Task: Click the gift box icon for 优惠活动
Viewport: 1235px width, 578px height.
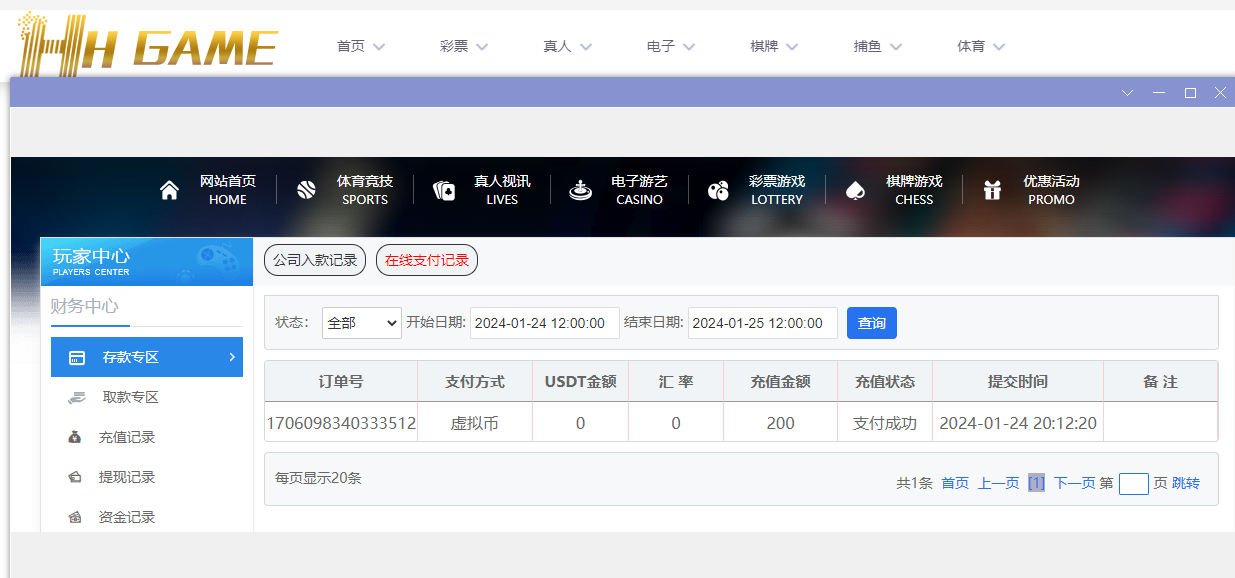Action: point(992,190)
